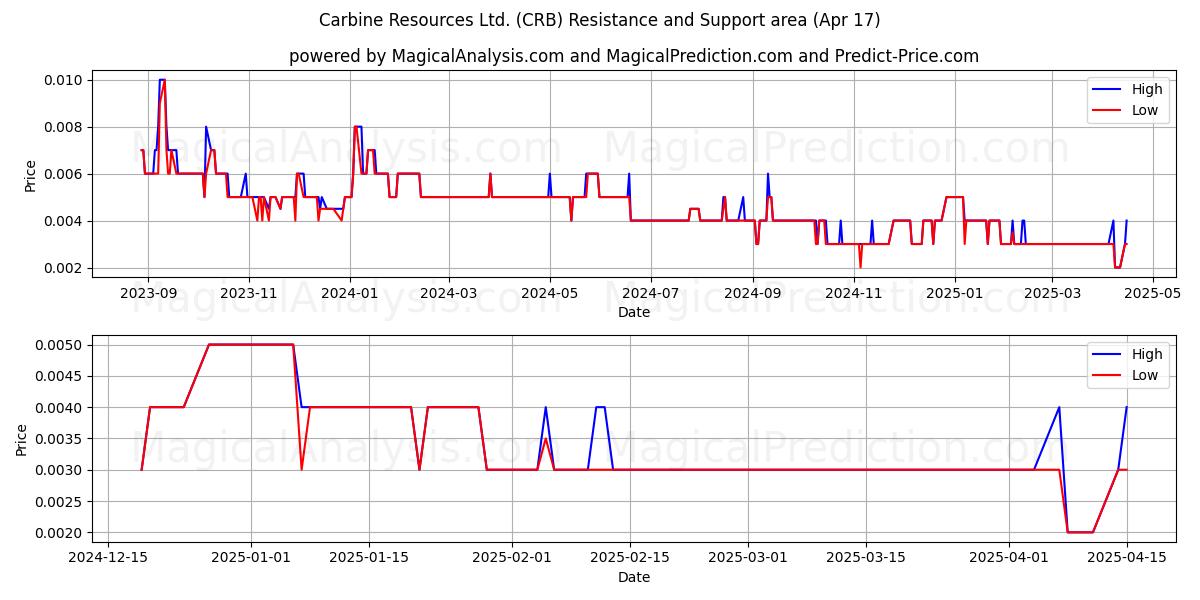Click 'Low' in the top chart legend
Image resolution: width=1200 pixels, height=600 pixels.
[x=1145, y=110]
